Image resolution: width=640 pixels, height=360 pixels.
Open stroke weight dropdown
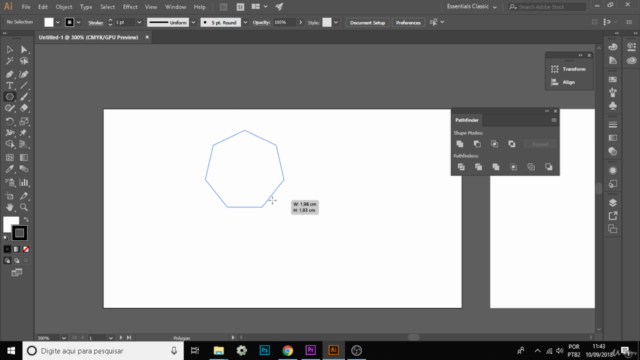pos(139,22)
